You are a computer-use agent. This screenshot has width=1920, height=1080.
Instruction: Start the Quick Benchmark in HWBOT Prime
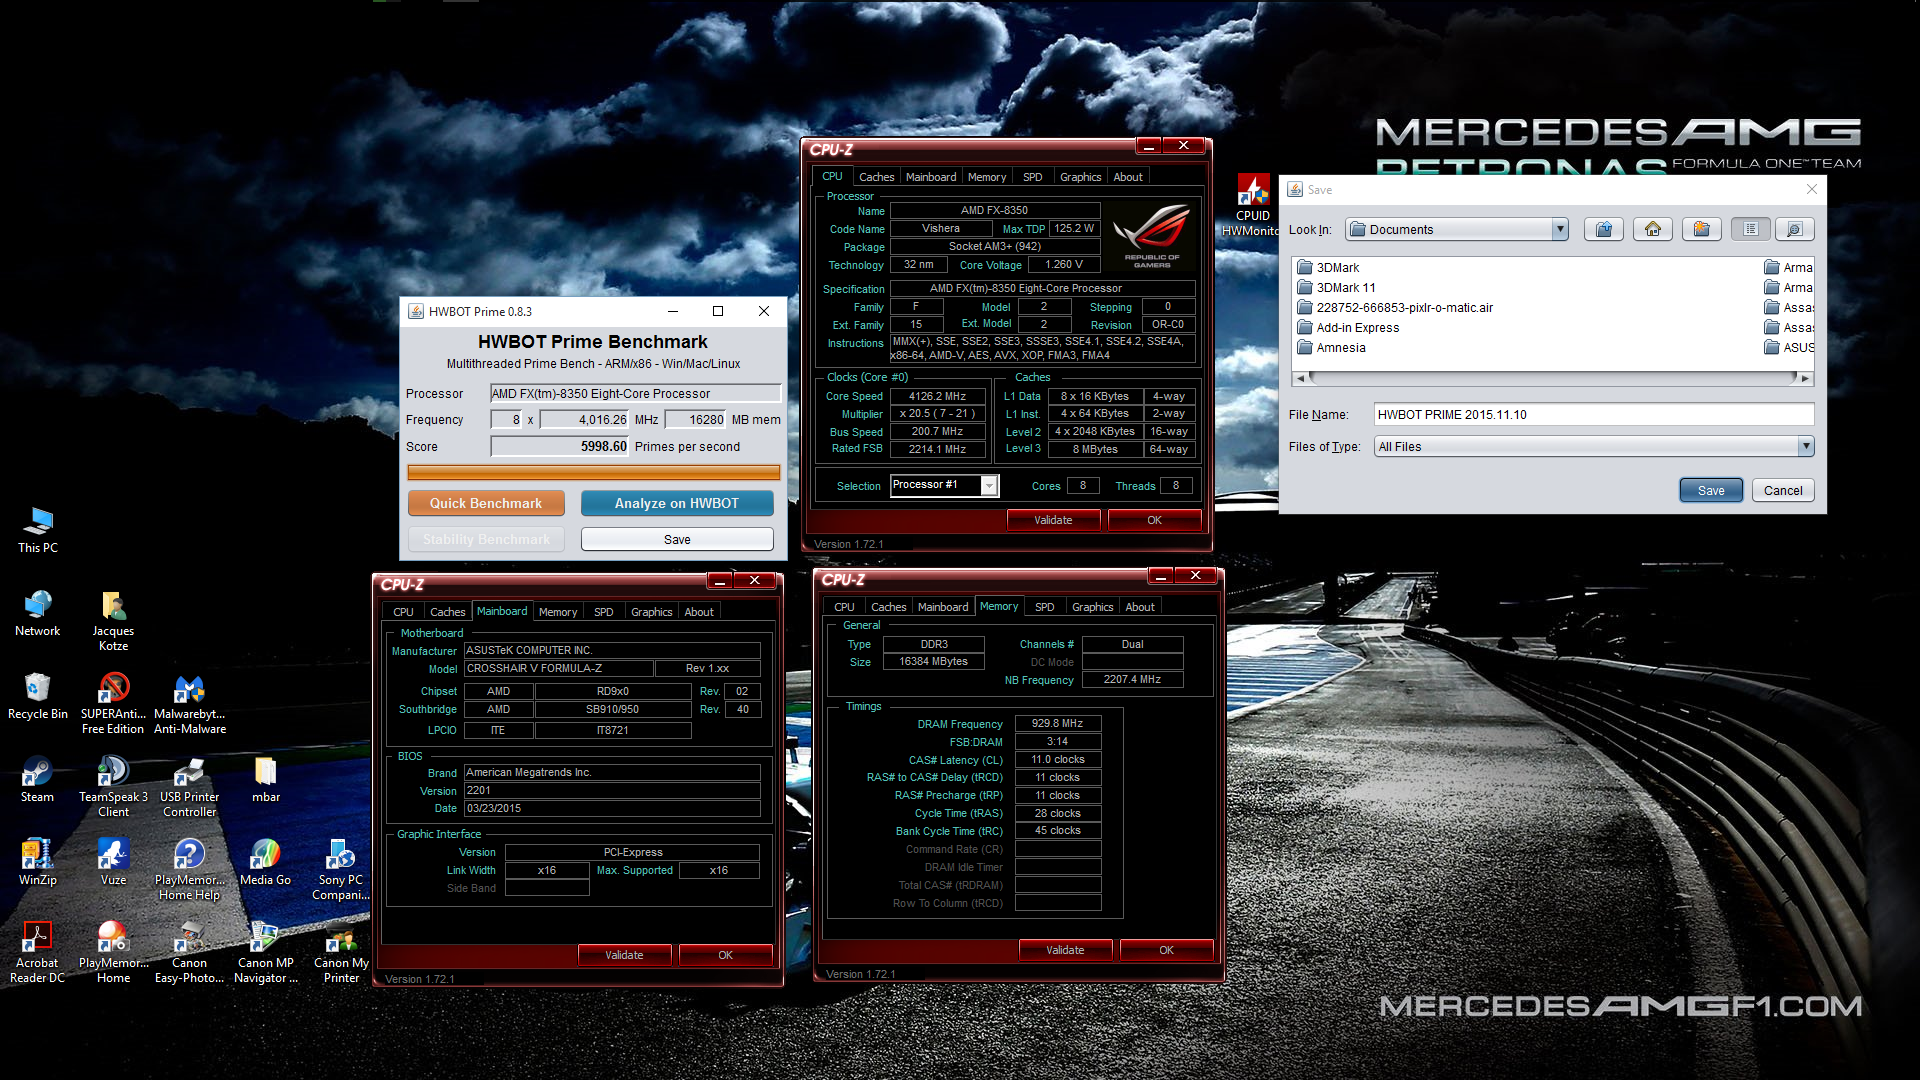click(486, 503)
